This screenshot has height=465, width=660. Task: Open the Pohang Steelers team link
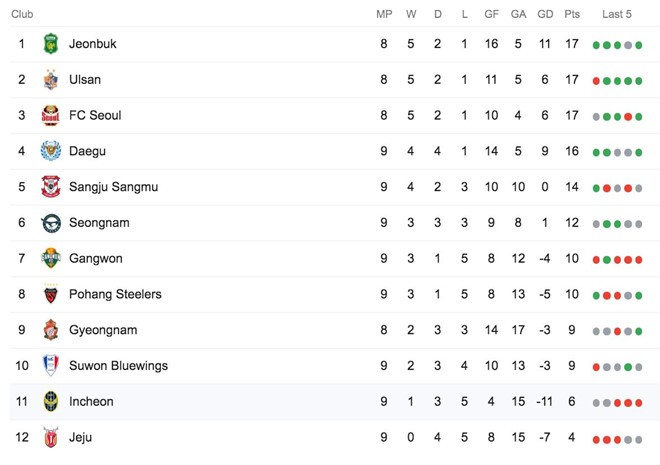(115, 294)
